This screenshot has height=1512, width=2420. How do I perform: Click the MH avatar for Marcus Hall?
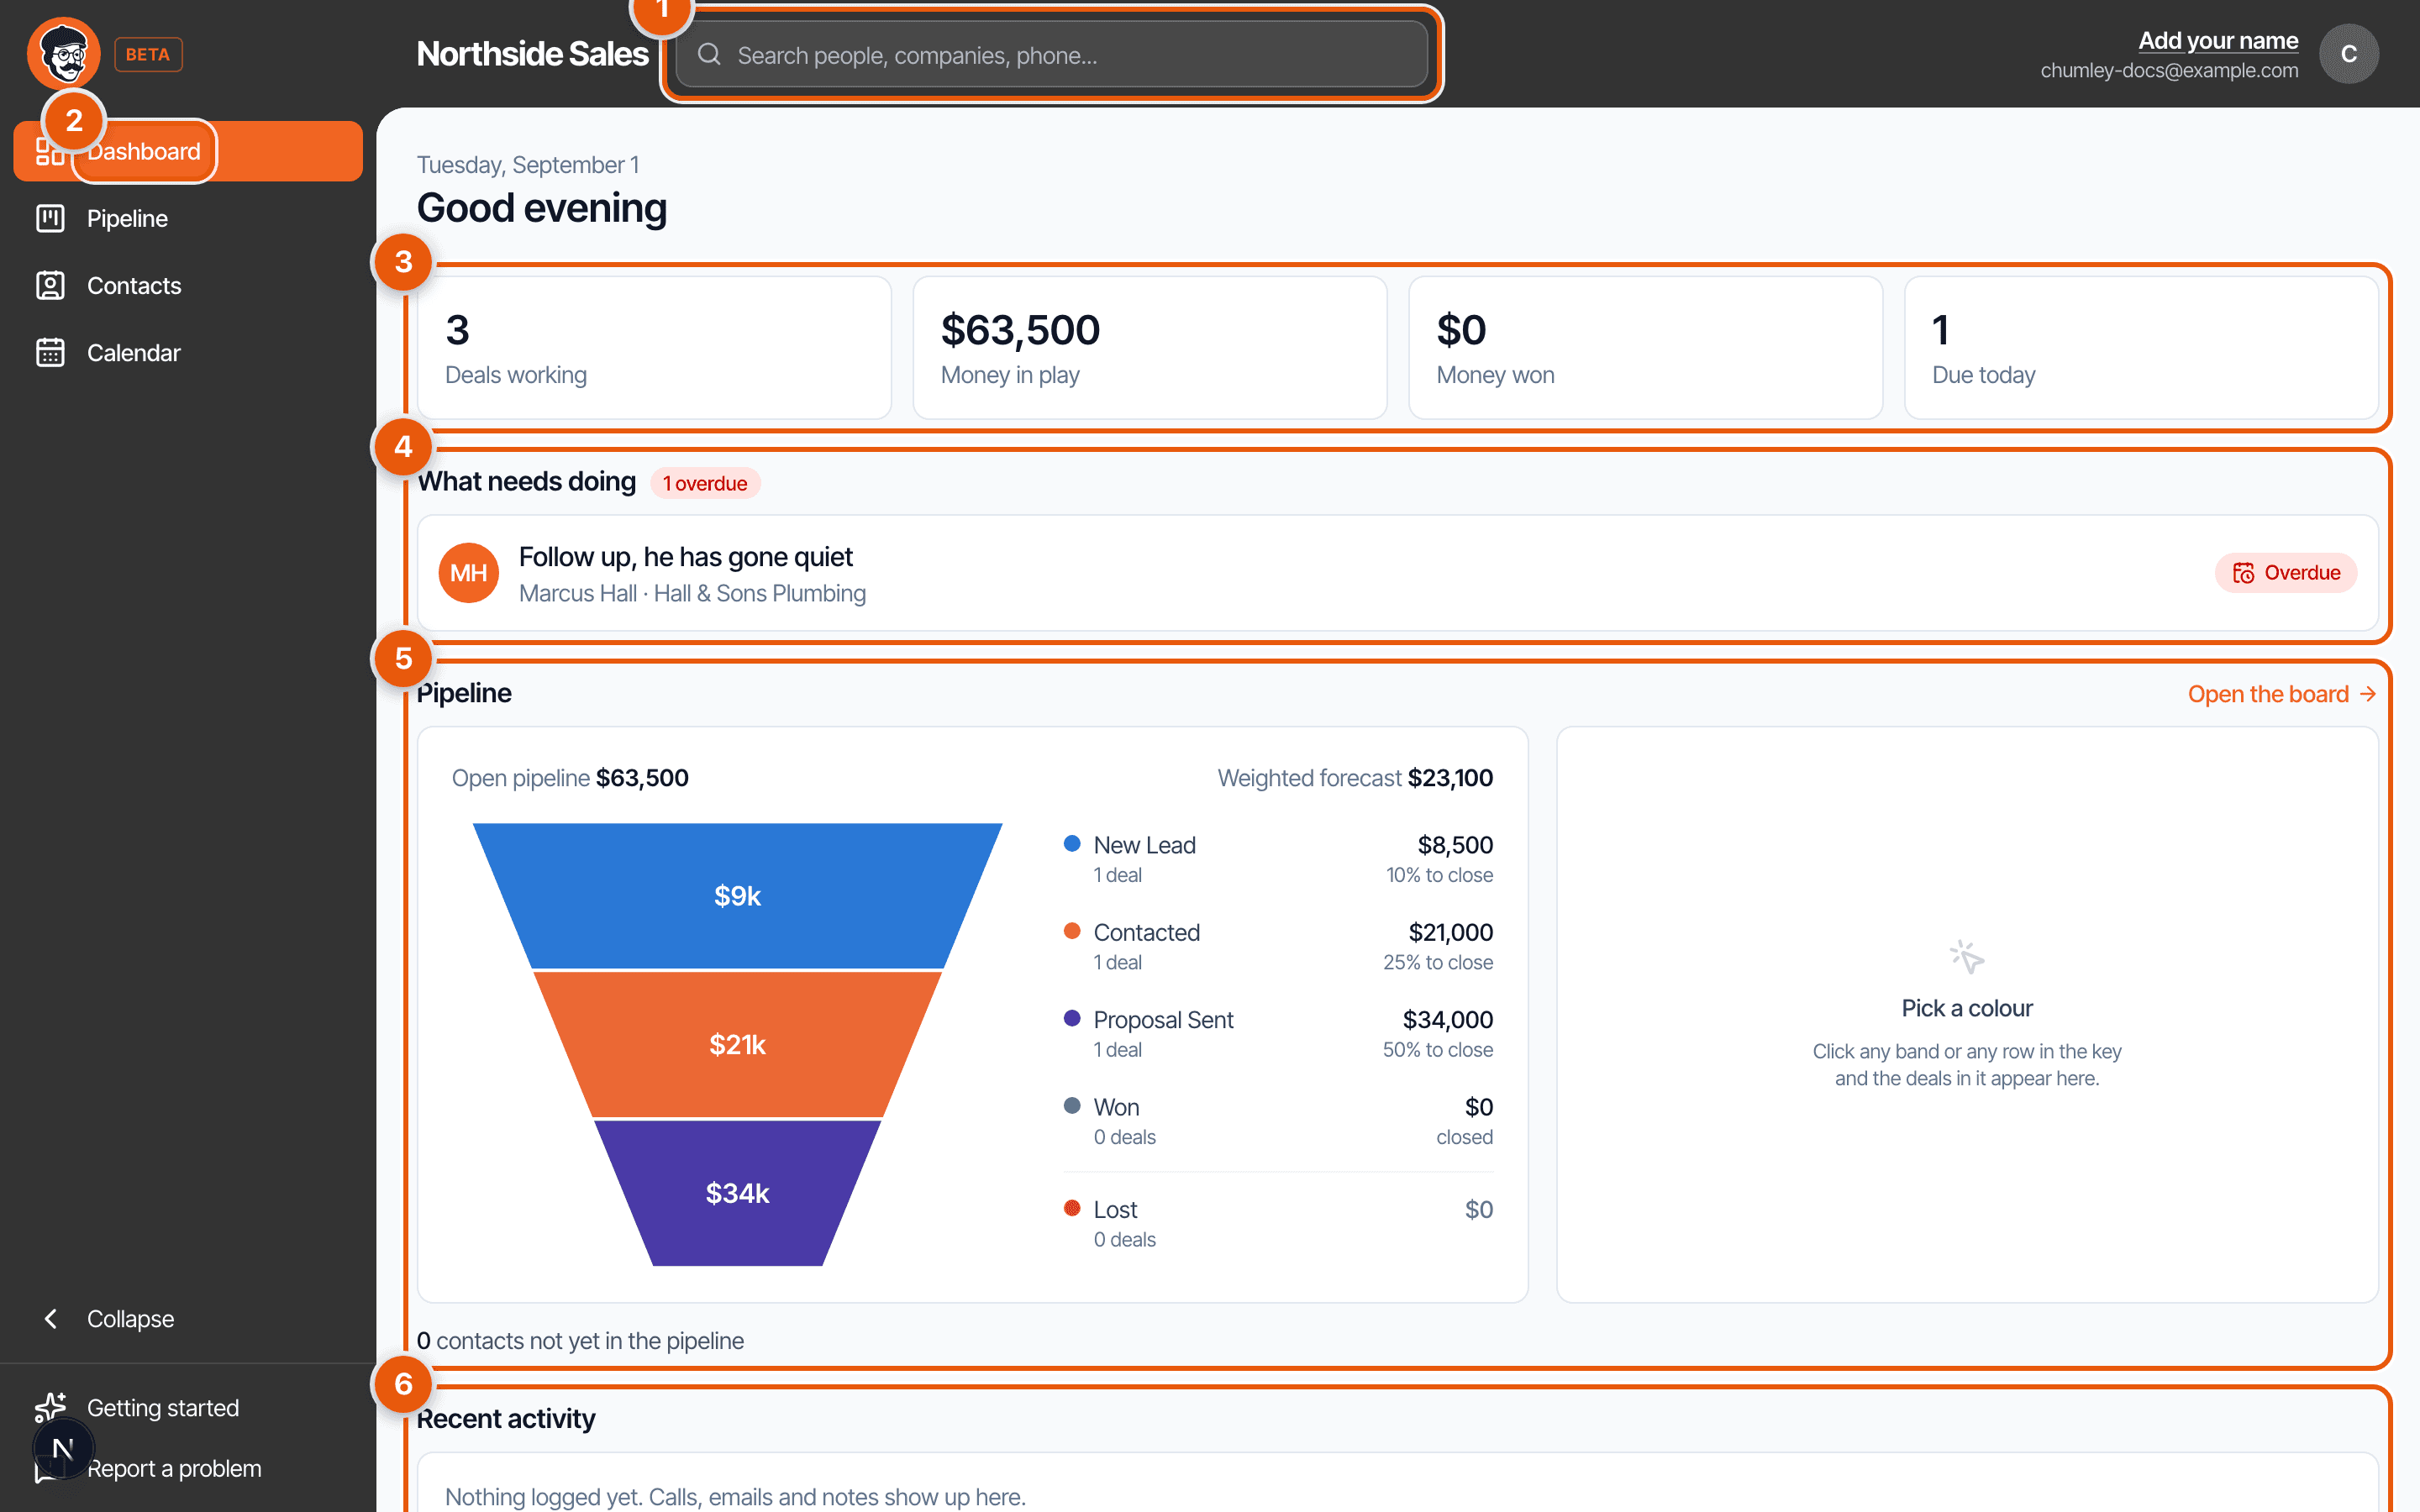tap(469, 573)
